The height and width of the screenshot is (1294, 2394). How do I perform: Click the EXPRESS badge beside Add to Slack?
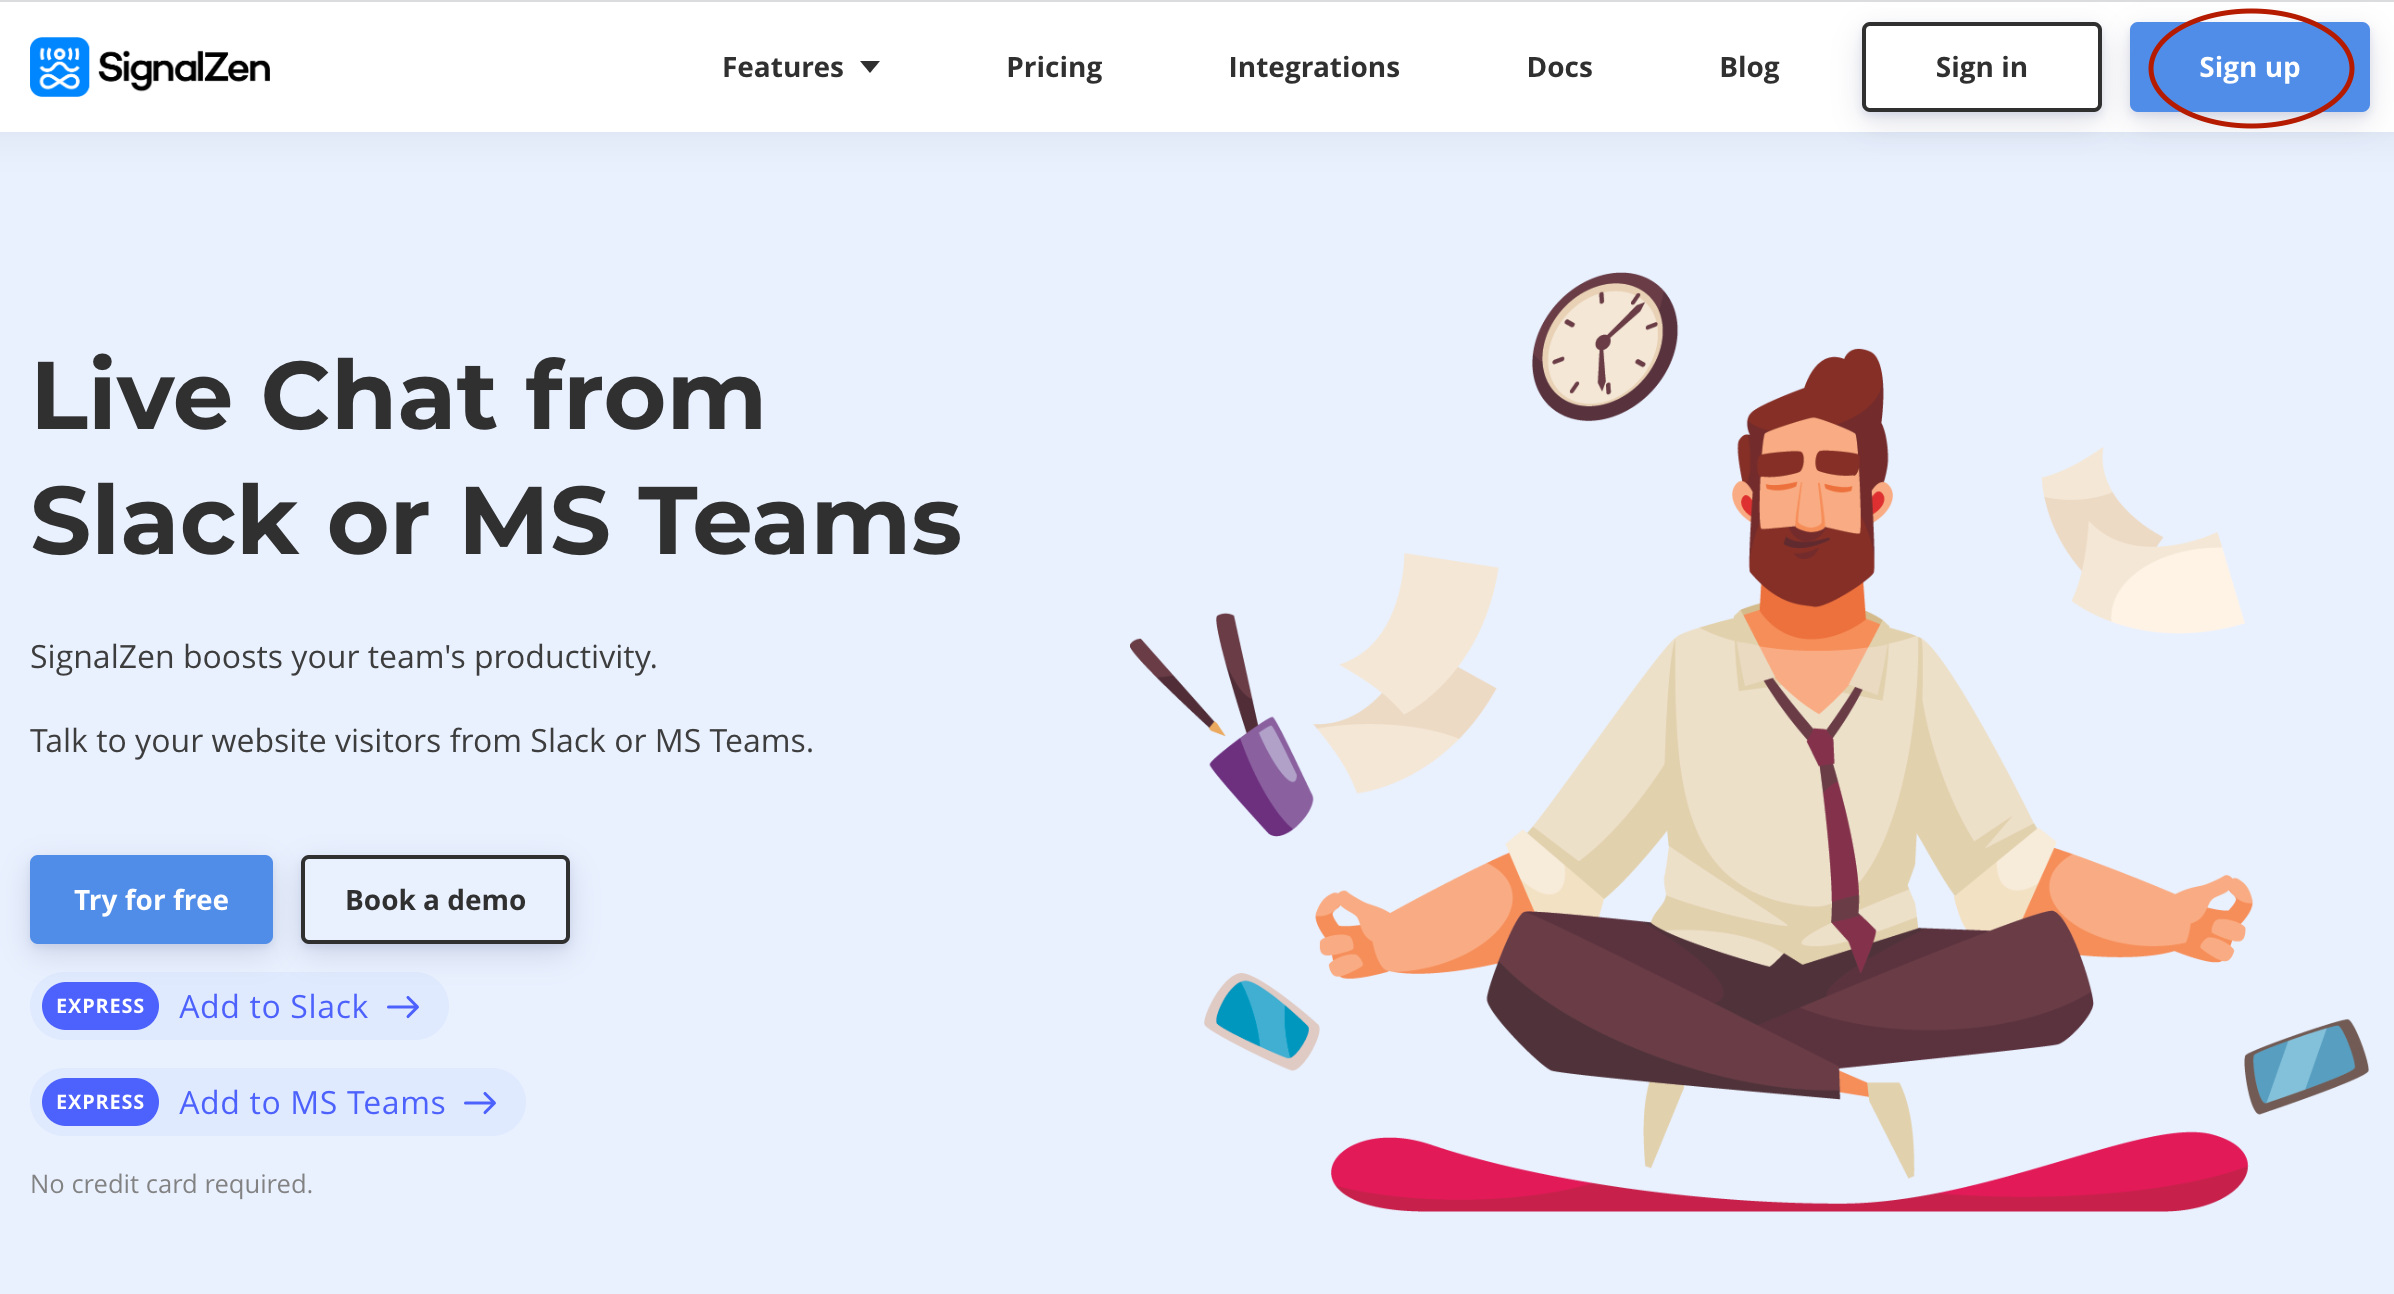coord(100,1006)
